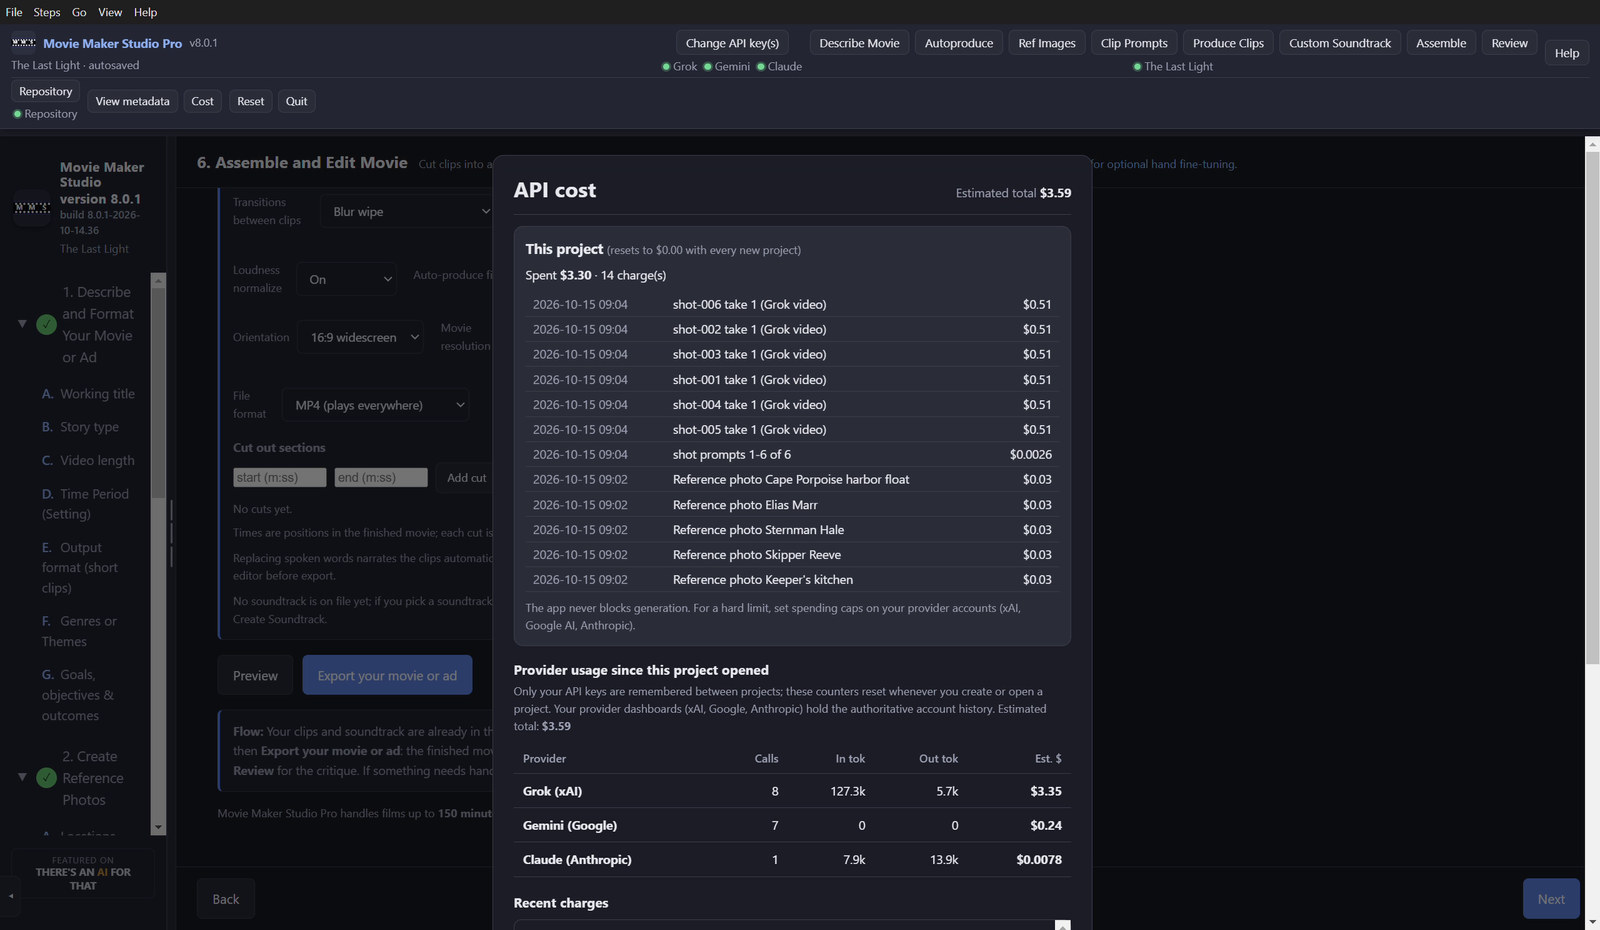Click the Autoproduce button
This screenshot has width=1600, height=930.
pyautogui.click(x=959, y=43)
